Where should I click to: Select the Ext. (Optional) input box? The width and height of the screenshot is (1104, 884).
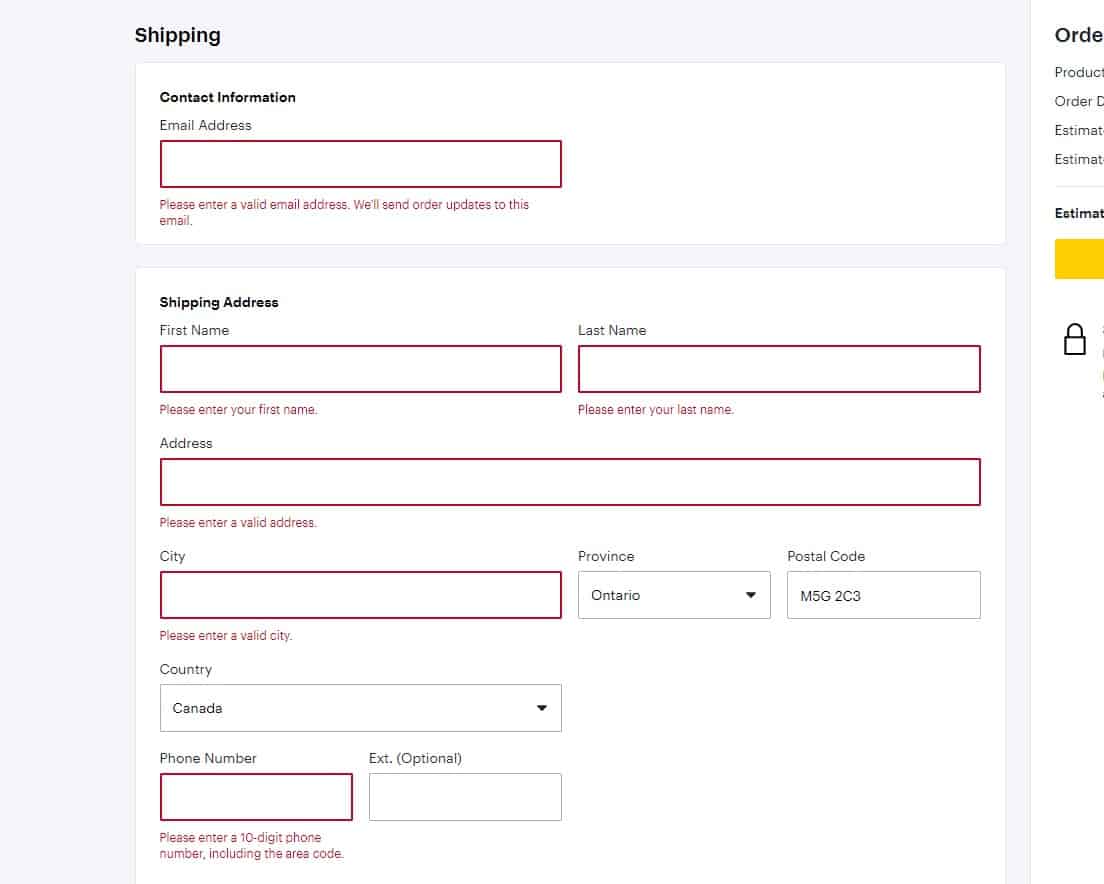pos(465,797)
